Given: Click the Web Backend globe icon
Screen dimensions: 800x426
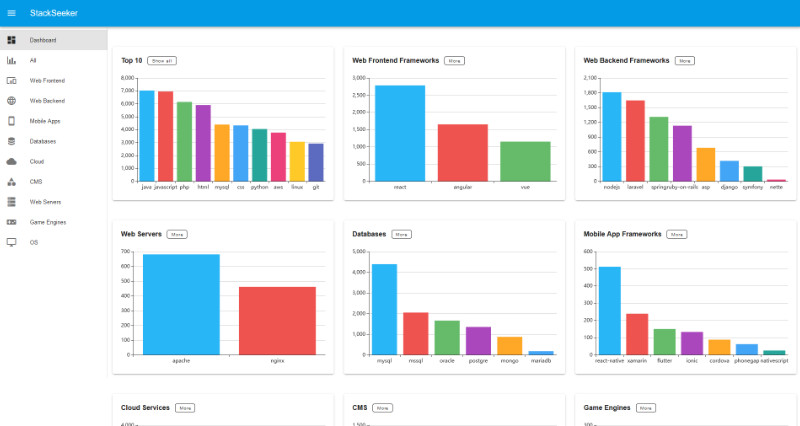Looking at the screenshot, I should coord(11,101).
